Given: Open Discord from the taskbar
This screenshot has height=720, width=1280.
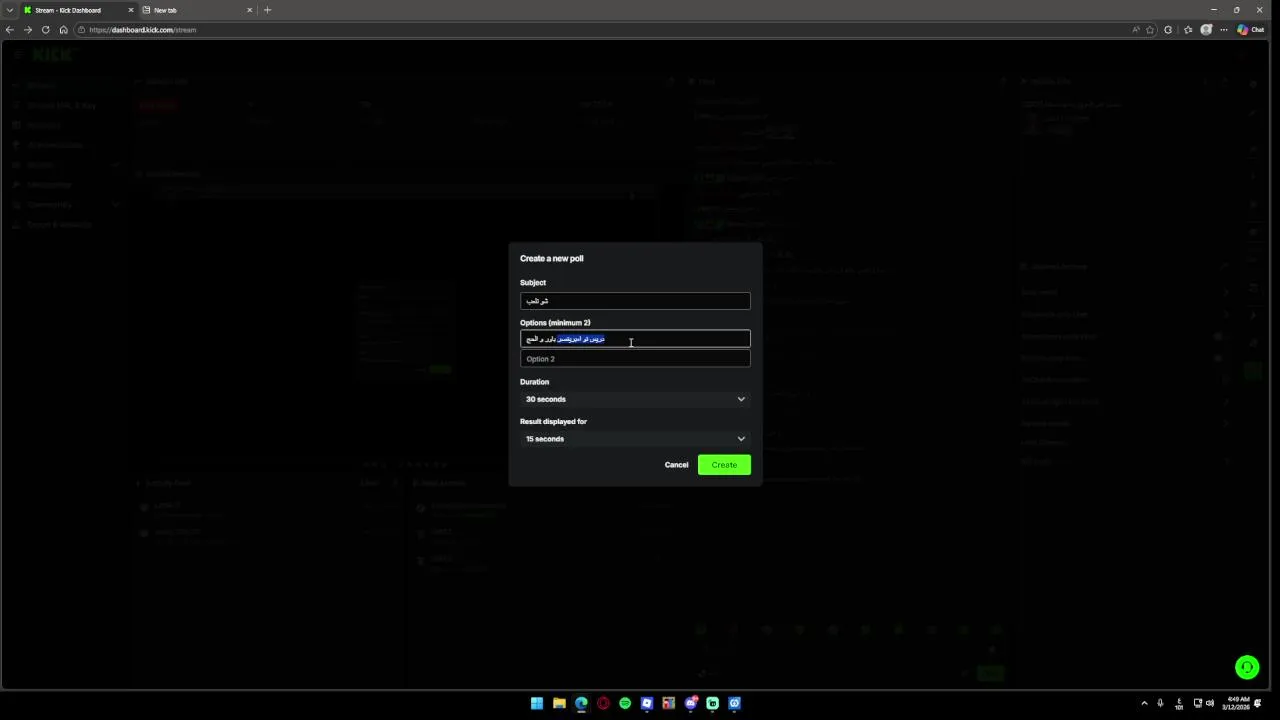Looking at the screenshot, I should click(691, 703).
